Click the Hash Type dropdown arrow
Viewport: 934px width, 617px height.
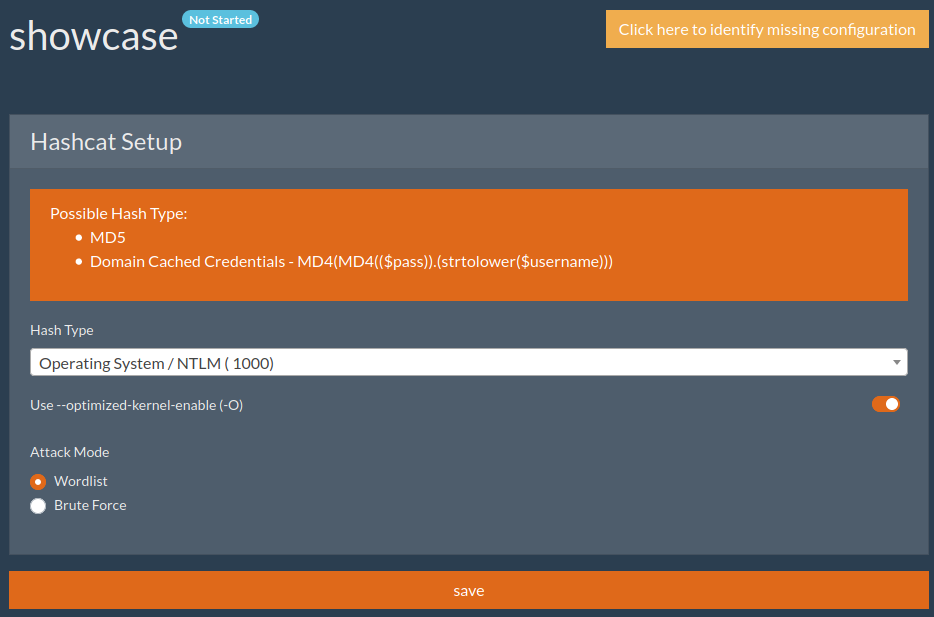pyautogui.click(x=896, y=362)
